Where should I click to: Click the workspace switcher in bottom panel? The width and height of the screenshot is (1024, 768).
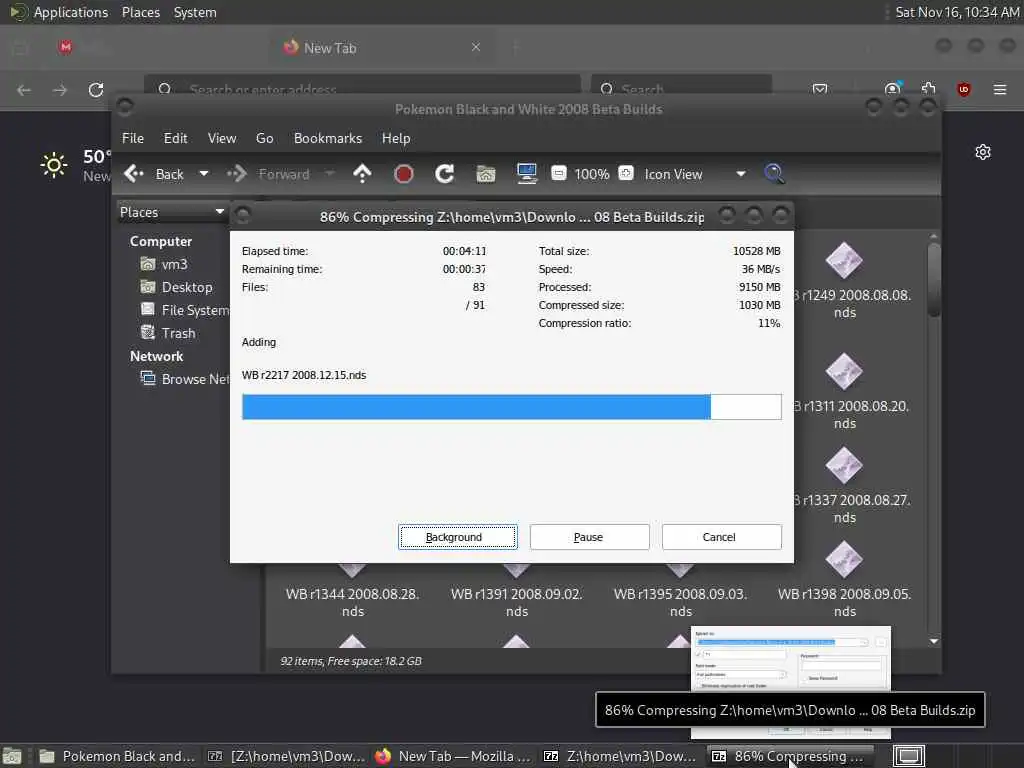pyautogui.click(x=908, y=756)
